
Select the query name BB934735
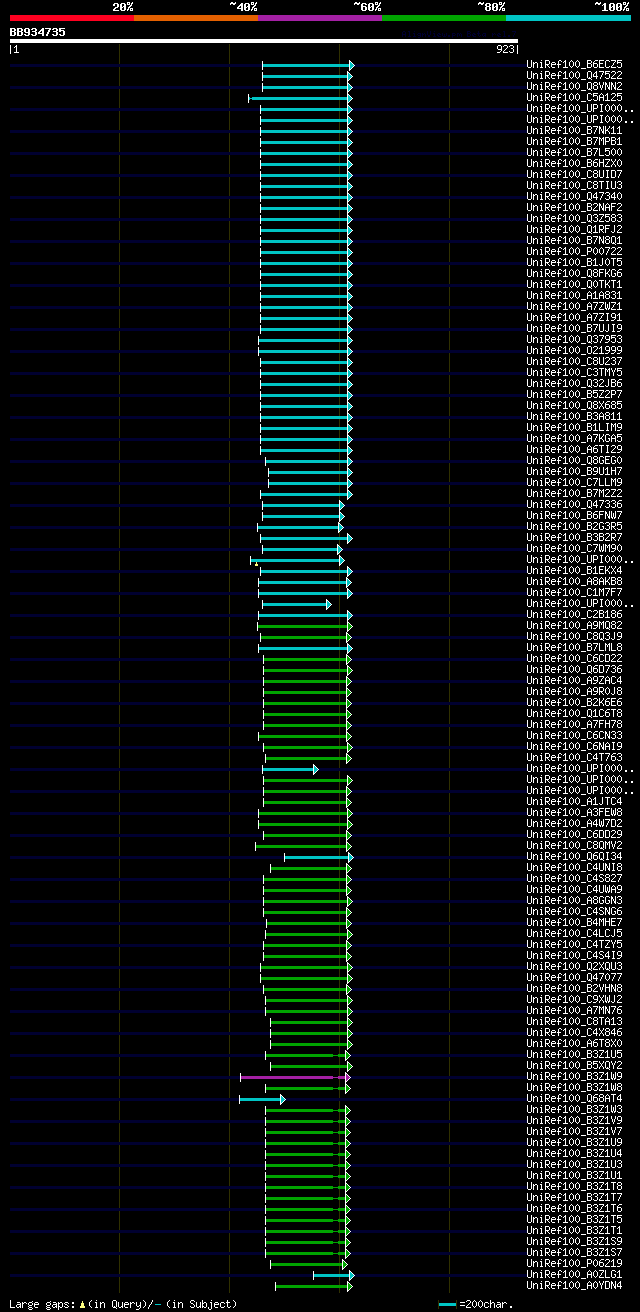[38, 32]
